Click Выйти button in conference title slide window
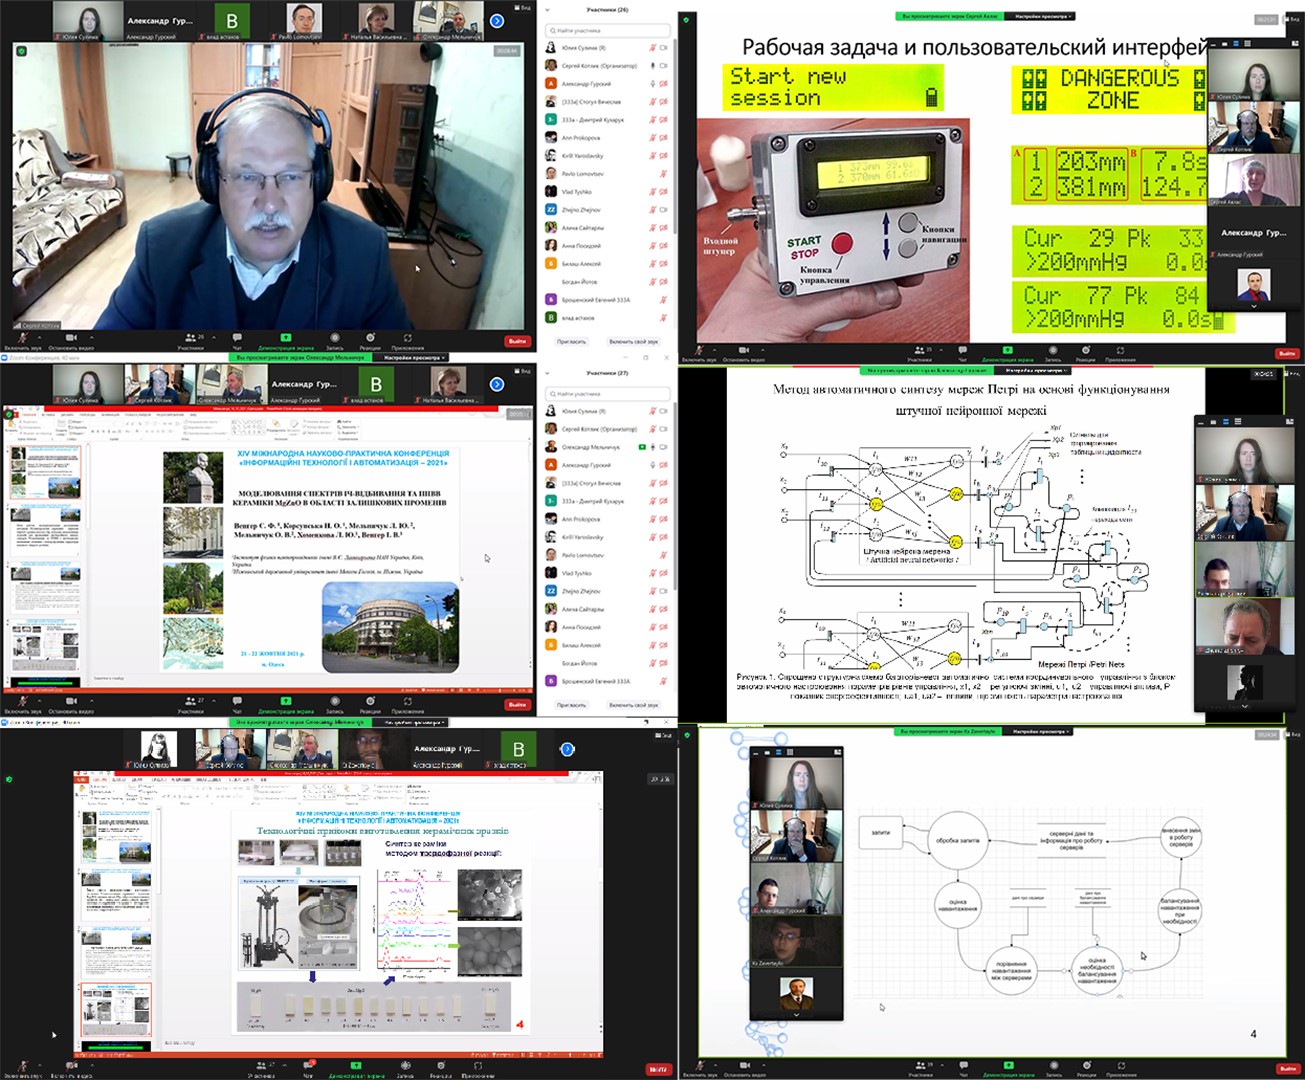Screen dimensions: 1305x1080 tap(517, 705)
